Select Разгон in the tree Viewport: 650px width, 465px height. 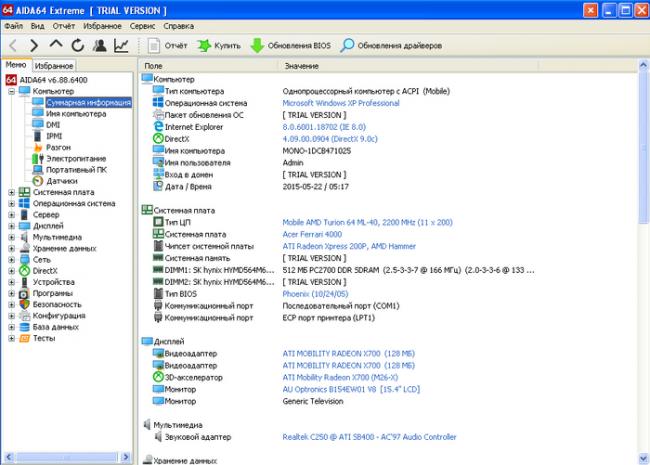click(x=58, y=147)
